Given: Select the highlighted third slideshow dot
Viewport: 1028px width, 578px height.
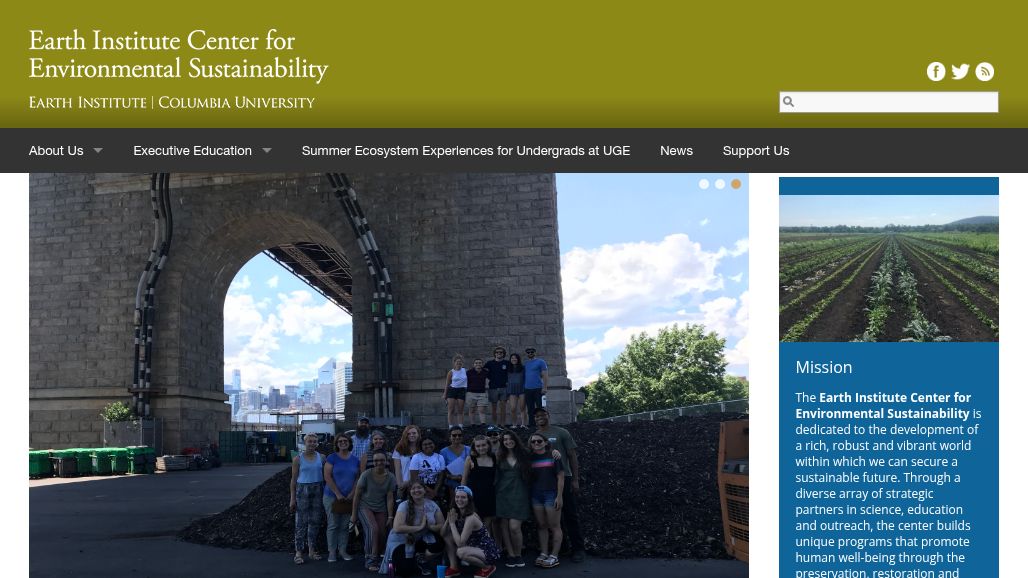Looking at the screenshot, I should (x=736, y=184).
